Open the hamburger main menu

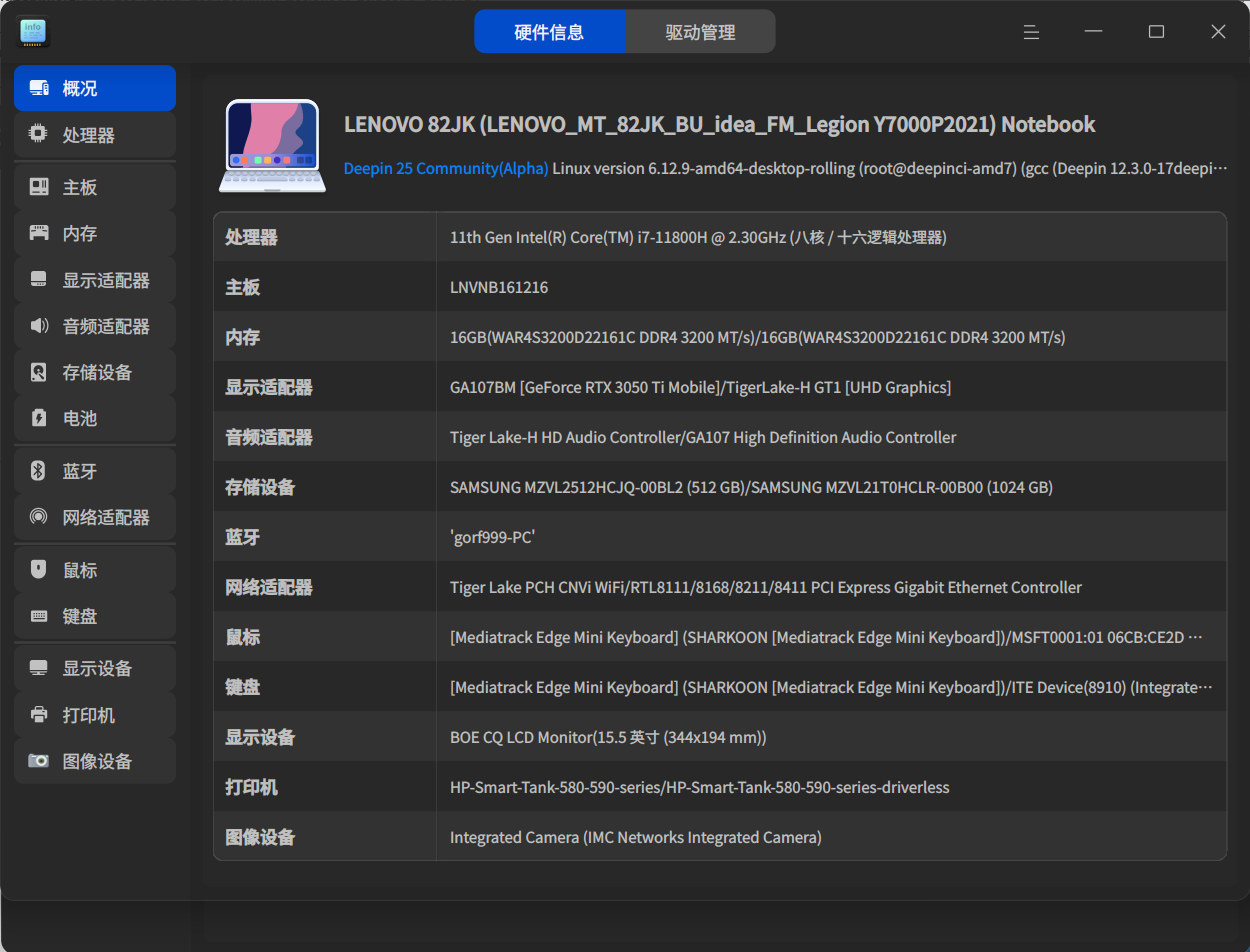1031,32
